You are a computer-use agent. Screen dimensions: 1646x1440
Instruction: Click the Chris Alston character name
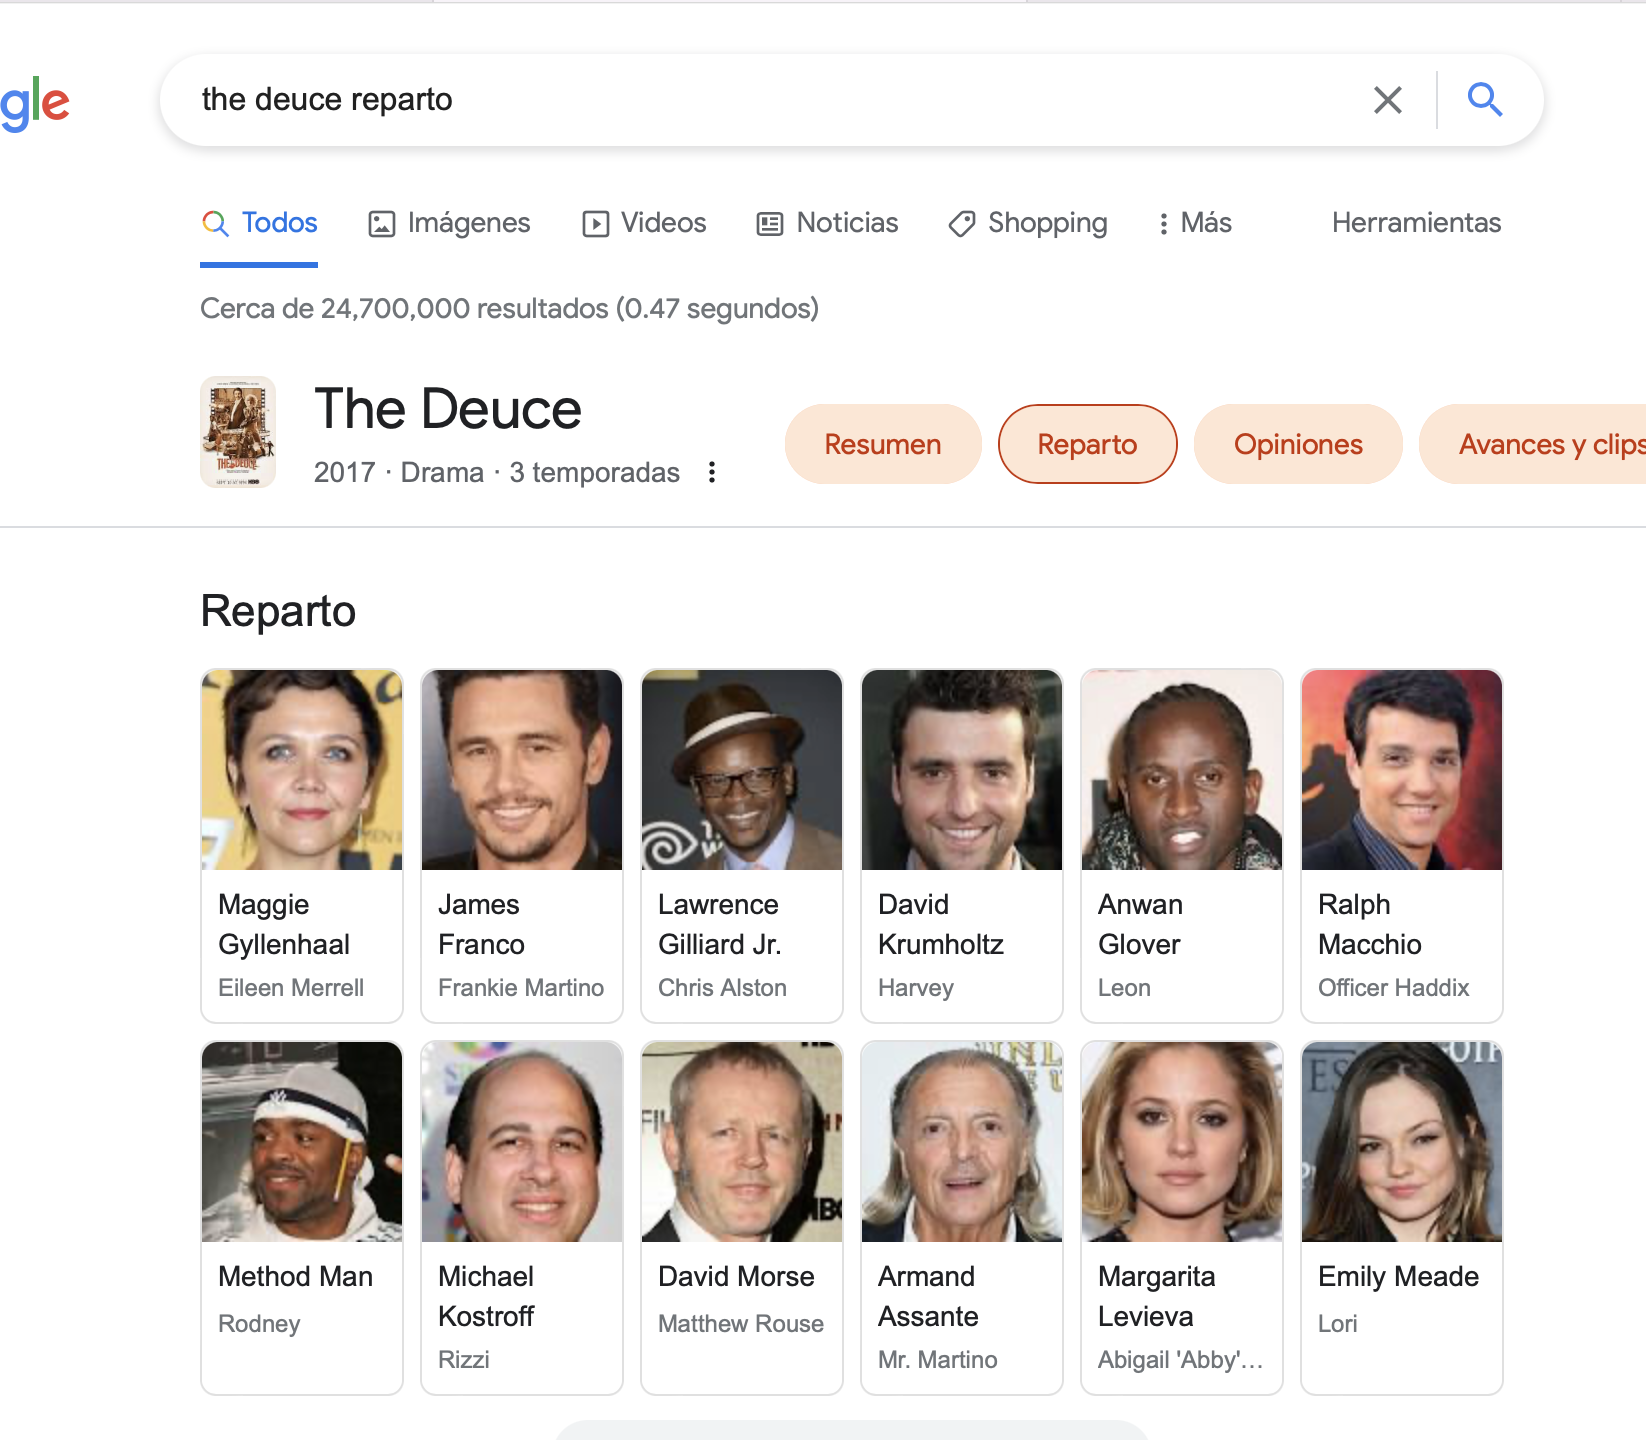click(722, 987)
